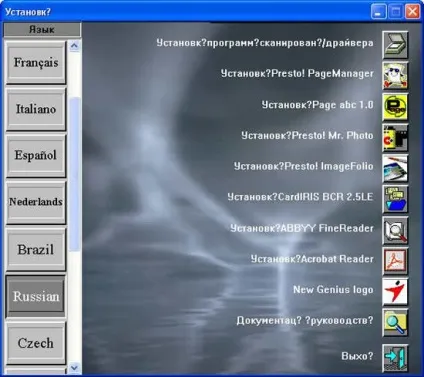
Task: Click the New Genius logo icon
Action: pos(395,292)
